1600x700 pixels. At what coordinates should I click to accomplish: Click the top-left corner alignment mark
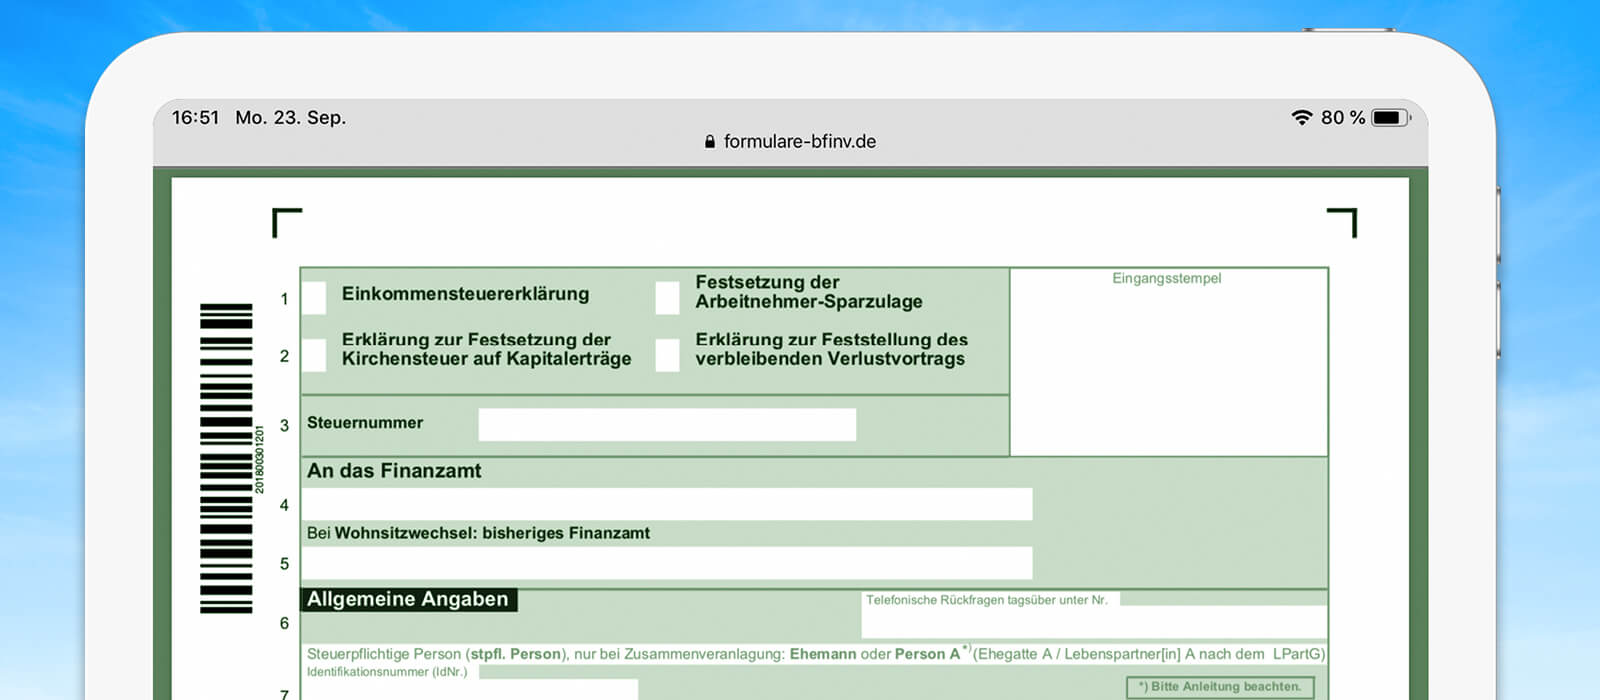point(286,222)
